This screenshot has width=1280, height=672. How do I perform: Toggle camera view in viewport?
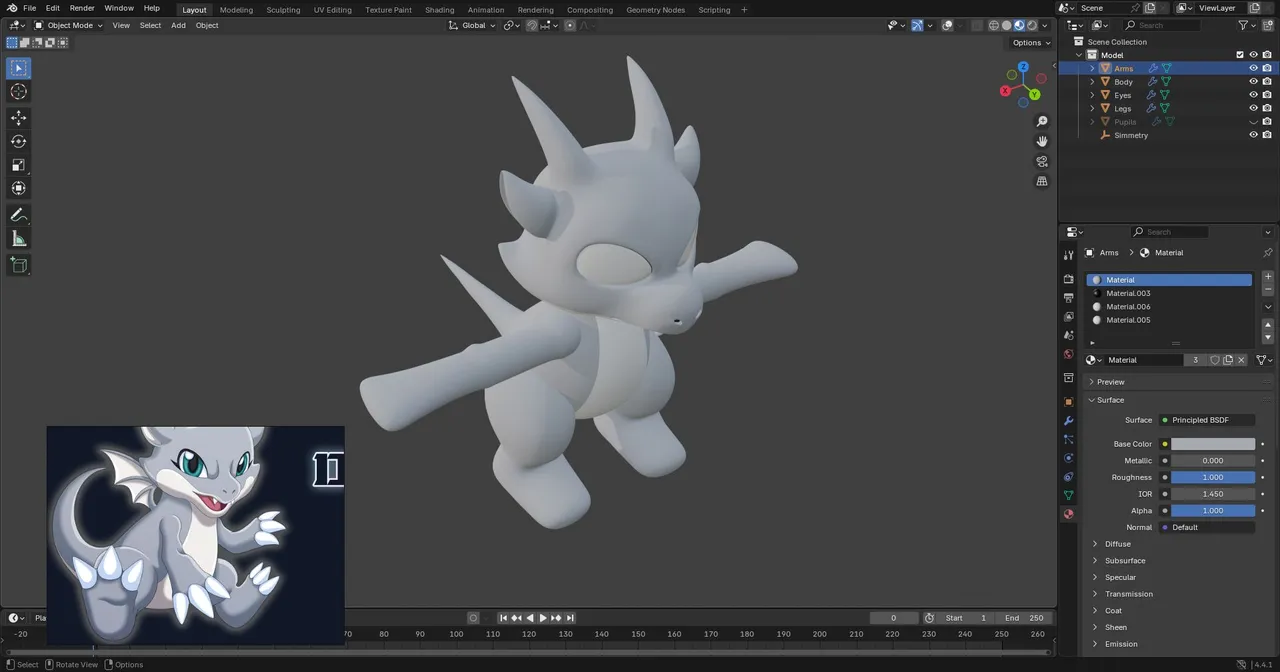pos(1042,161)
